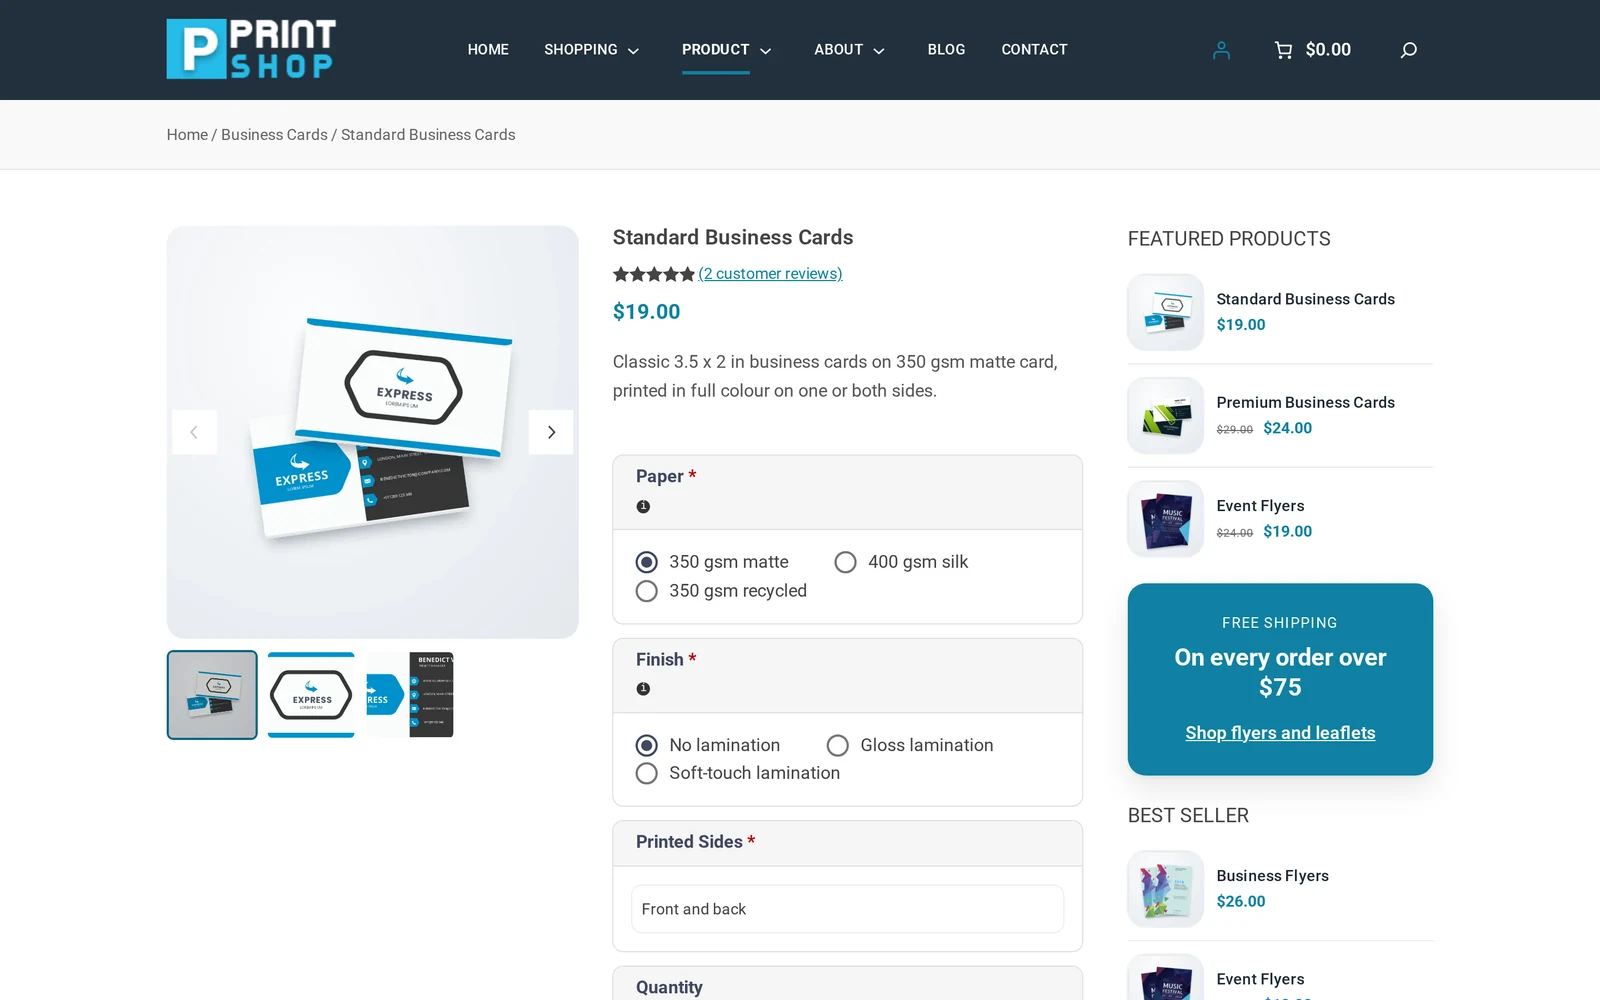Open the Blog menu item
1600x1000 pixels.
946,50
